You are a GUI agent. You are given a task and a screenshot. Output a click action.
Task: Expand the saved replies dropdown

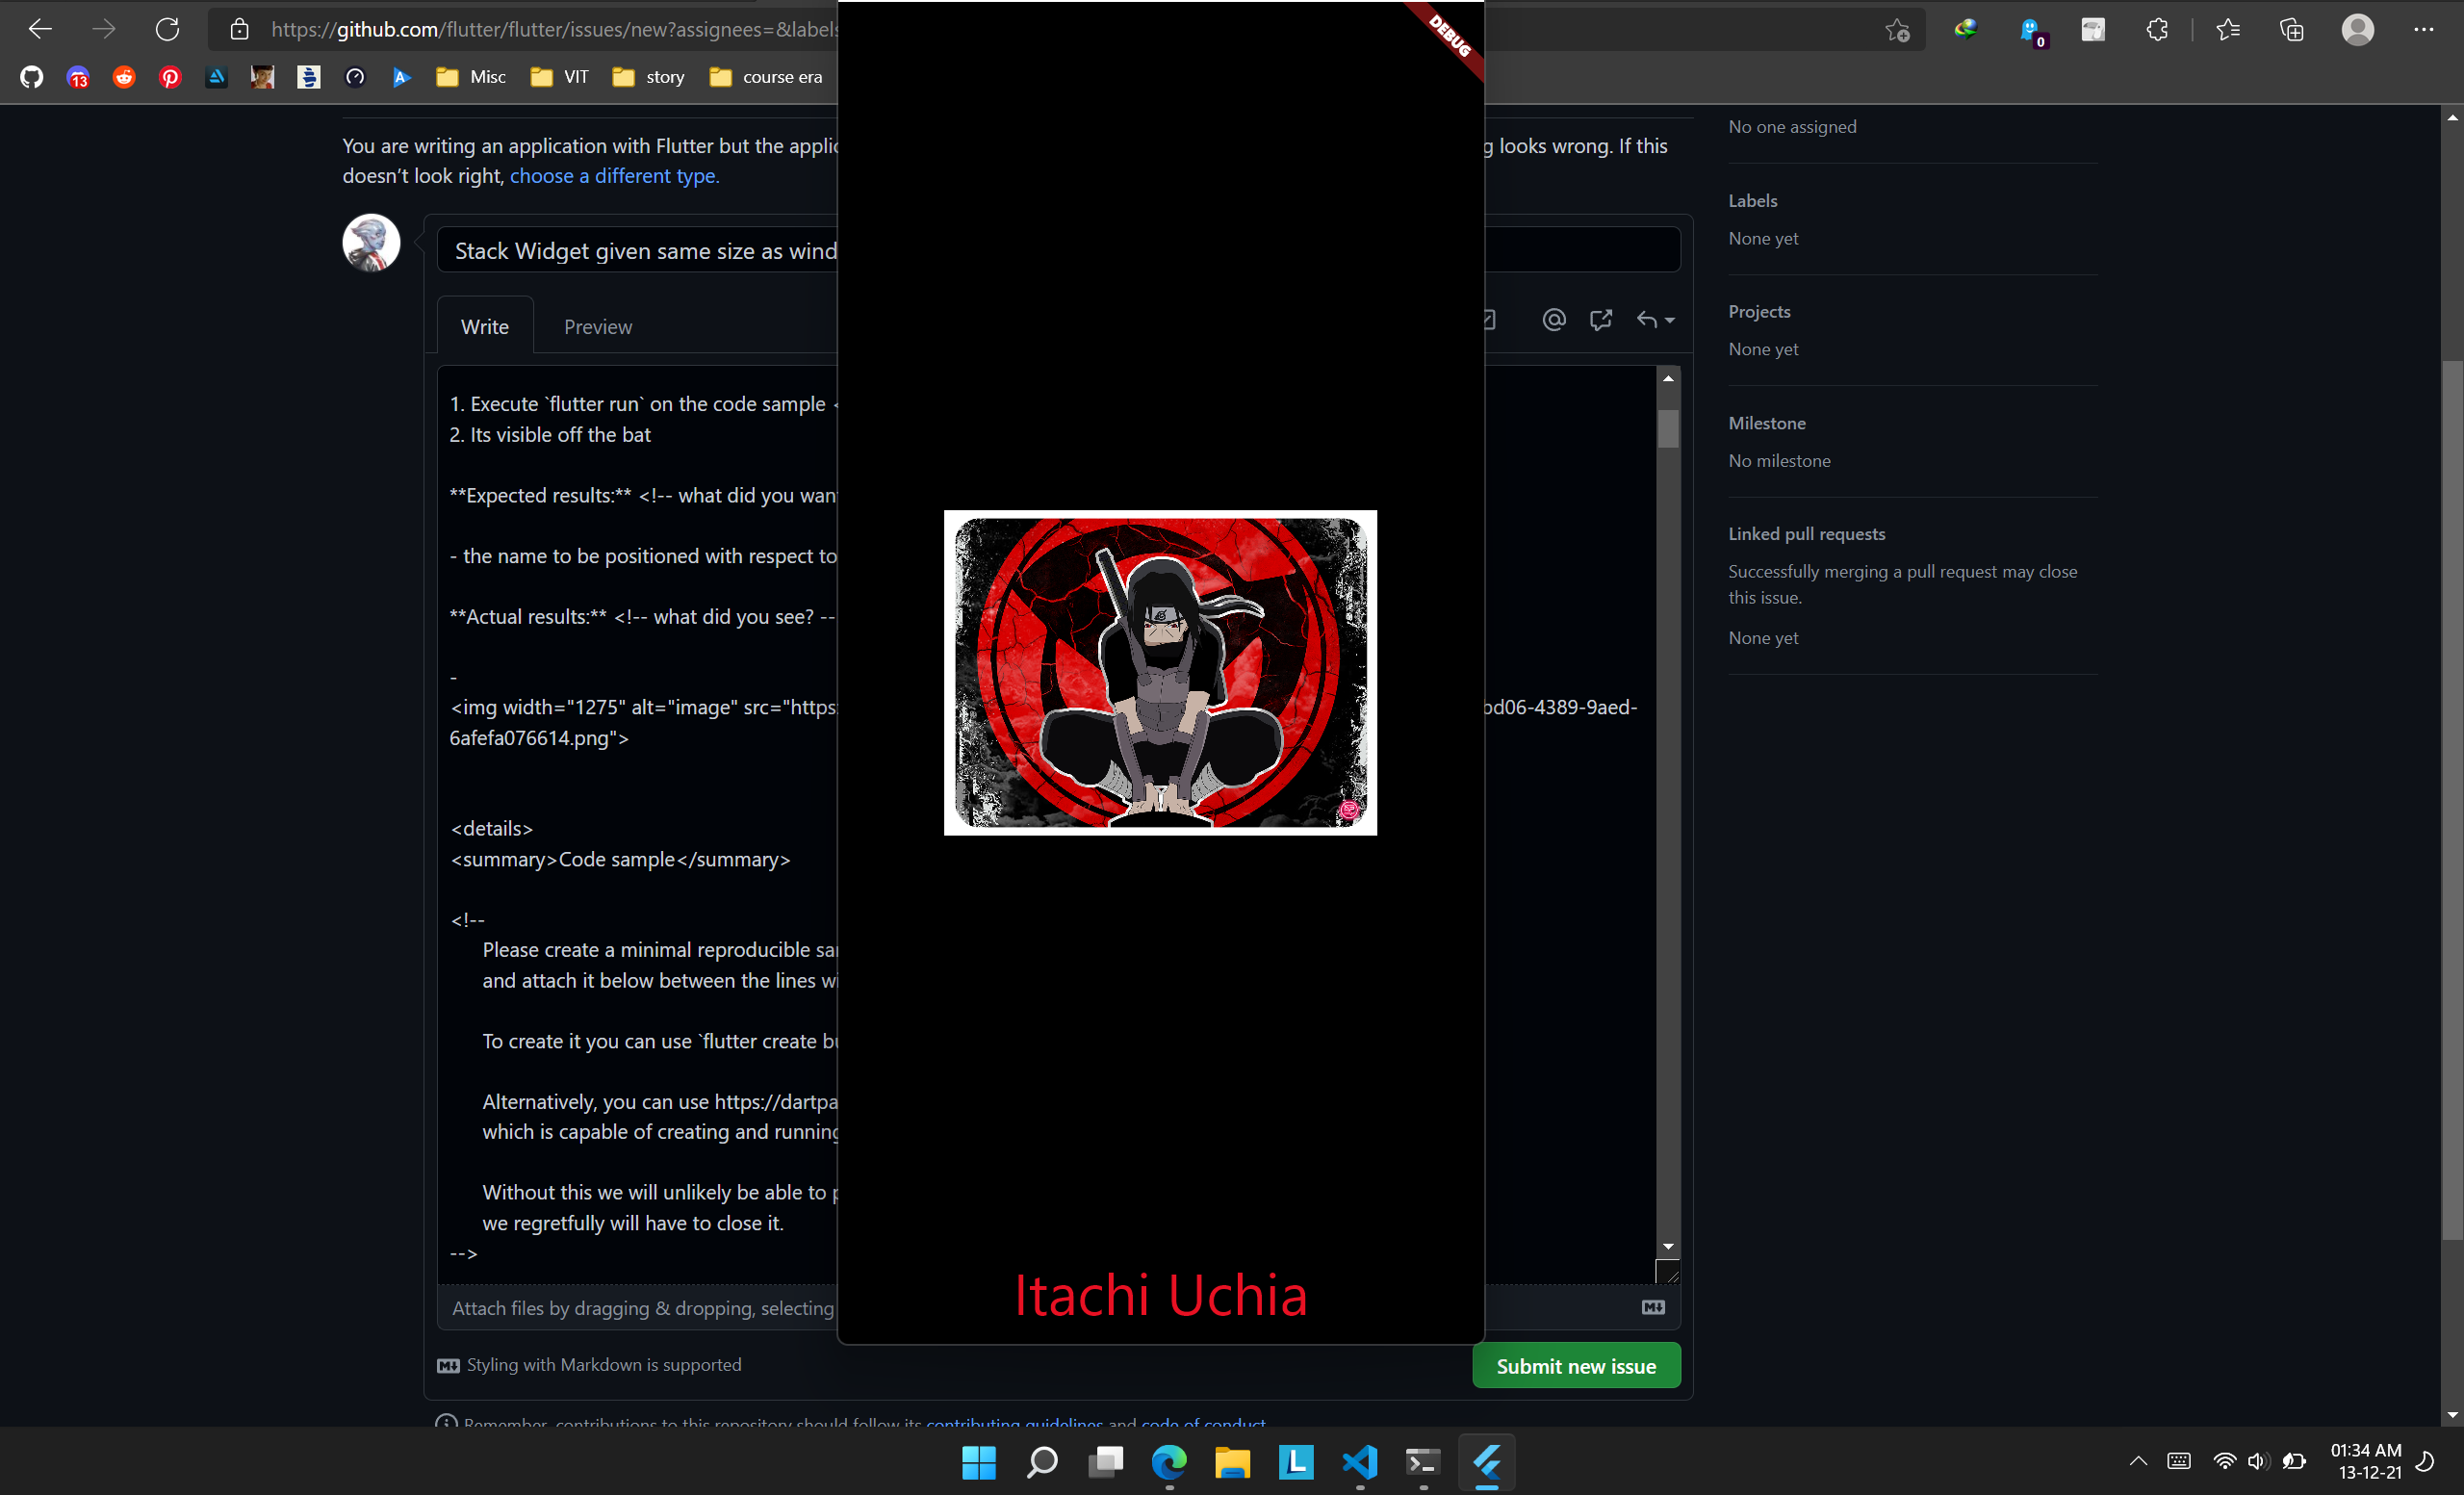[1655, 320]
